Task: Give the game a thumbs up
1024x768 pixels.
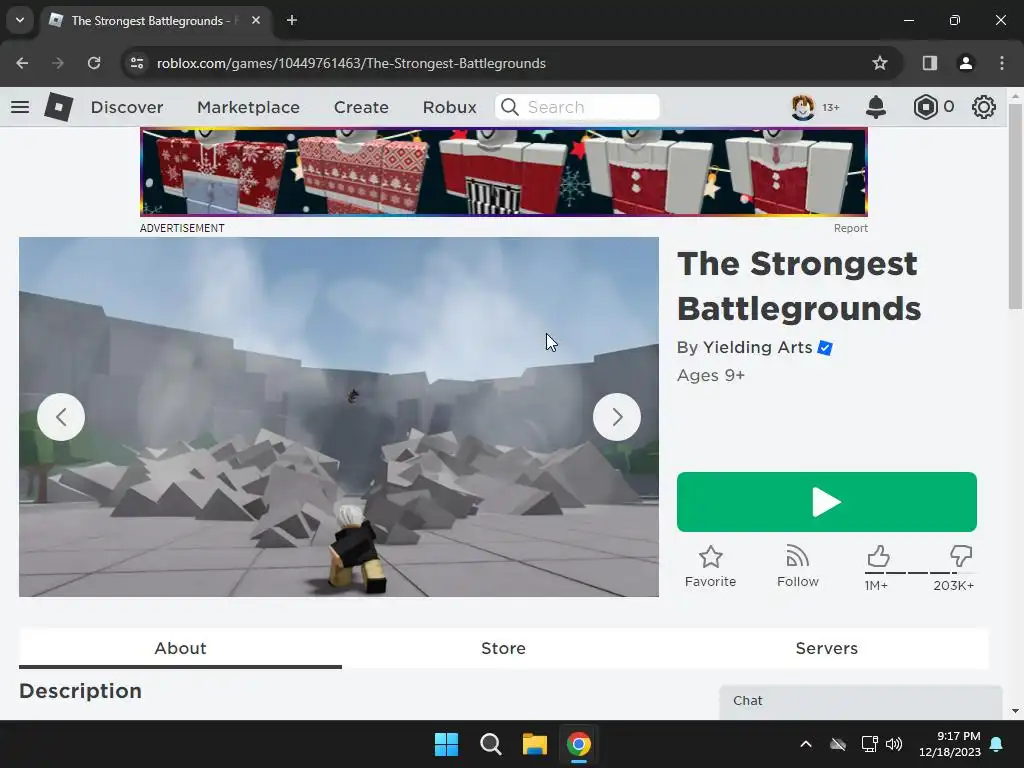Action: [878, 556]
